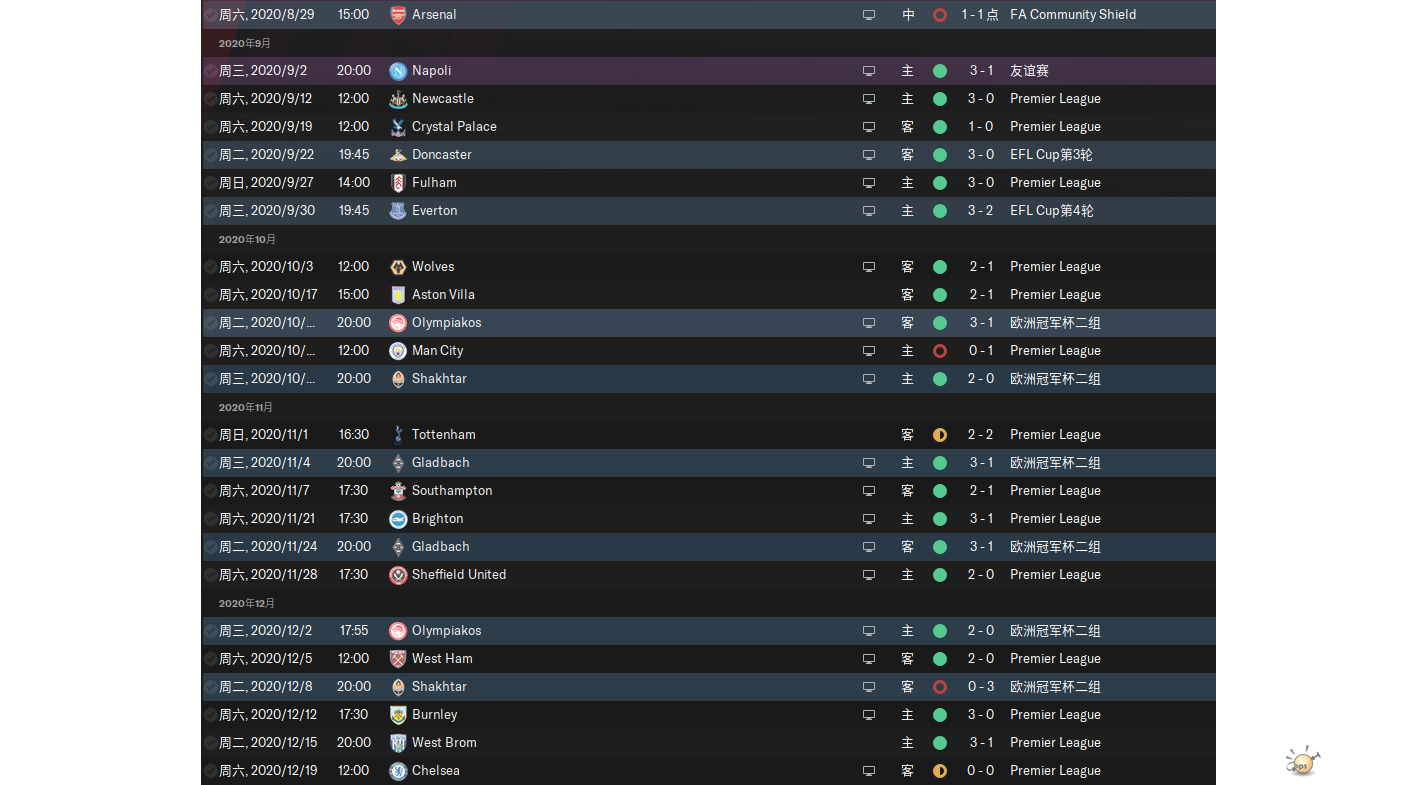Click the red loss indicator for Man City
Viewport: 1416px width, 785px height.
pos(940,351)
